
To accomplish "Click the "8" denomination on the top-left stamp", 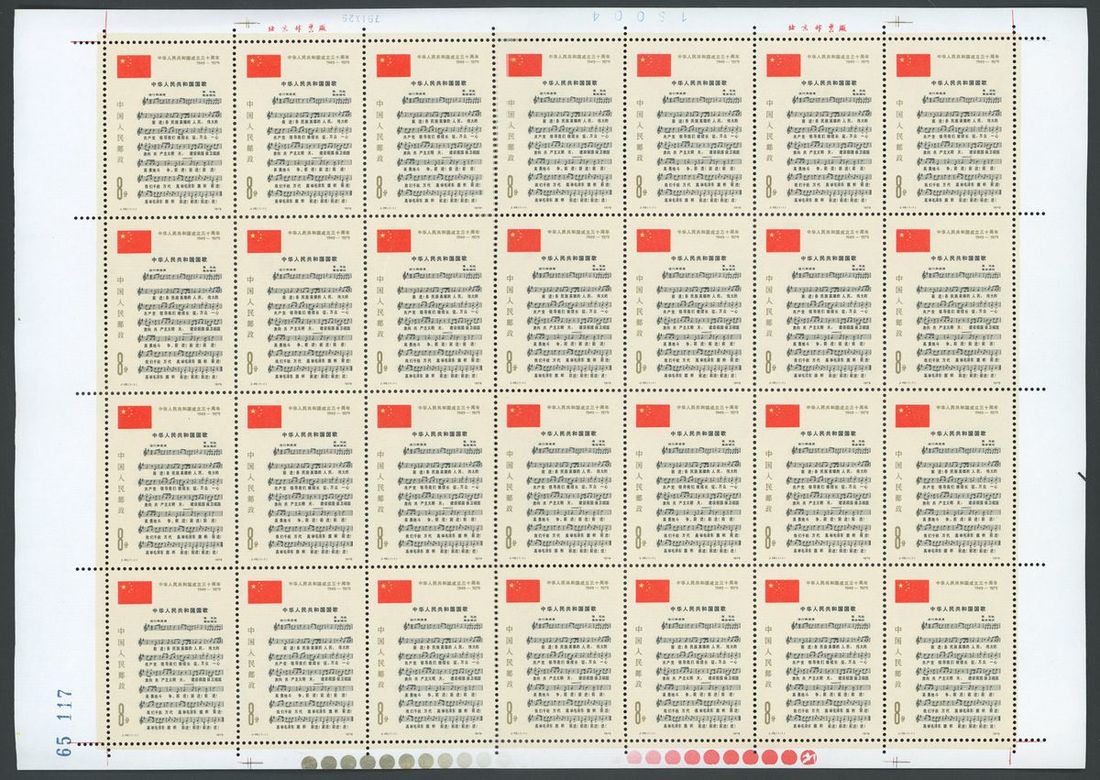I will [x=123, y=186].
